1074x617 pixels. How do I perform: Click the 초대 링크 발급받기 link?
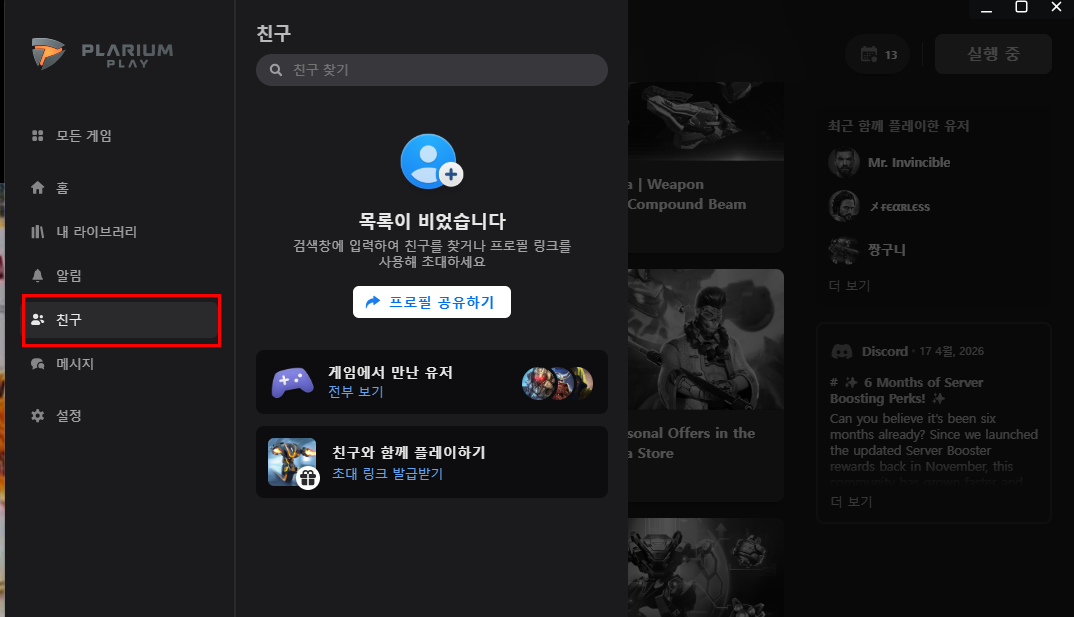387,474
